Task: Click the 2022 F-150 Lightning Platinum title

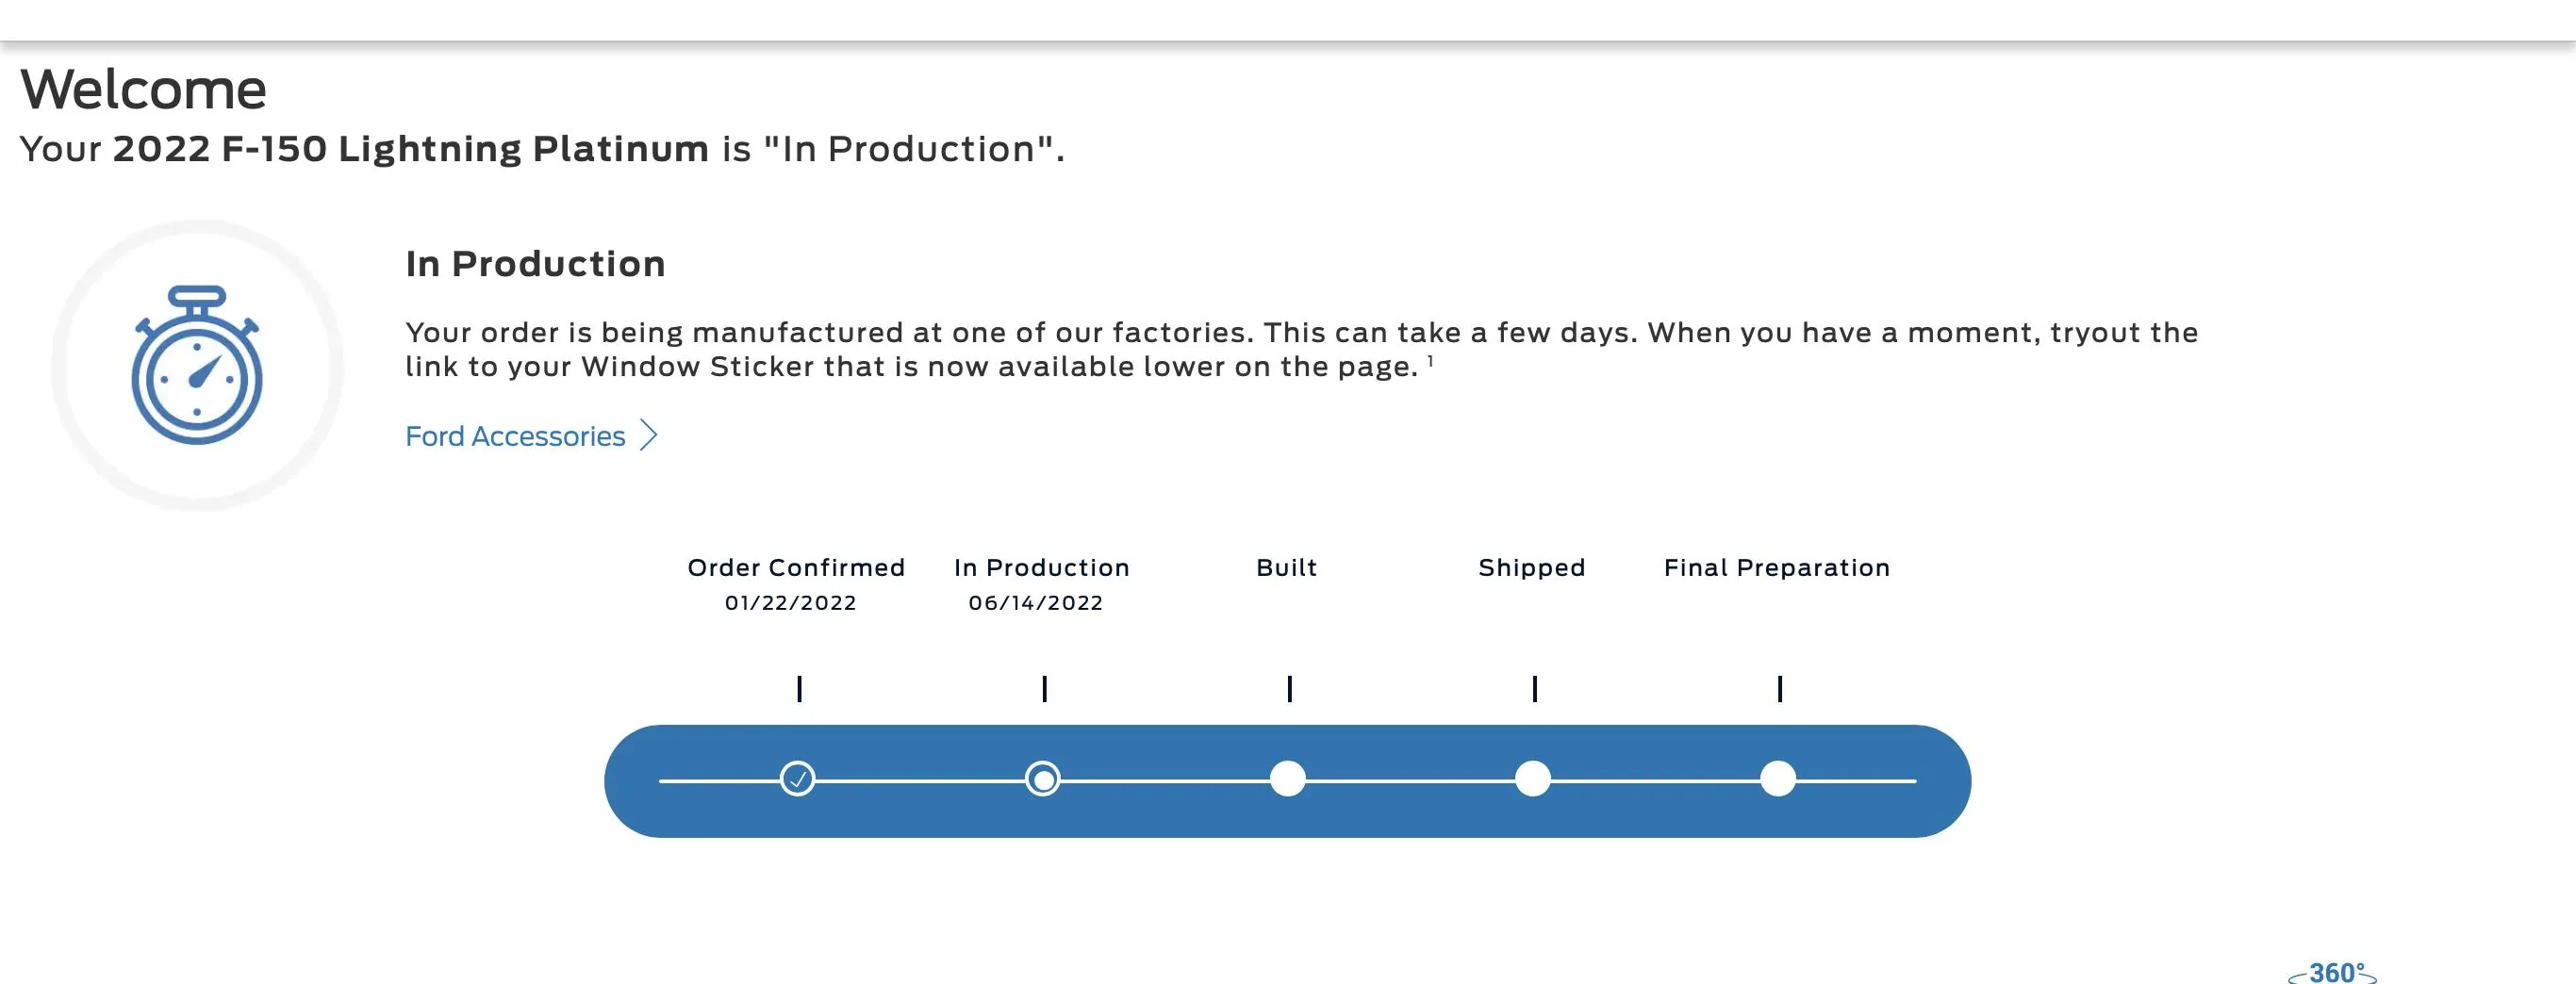Action: click(x=410, y=149)
